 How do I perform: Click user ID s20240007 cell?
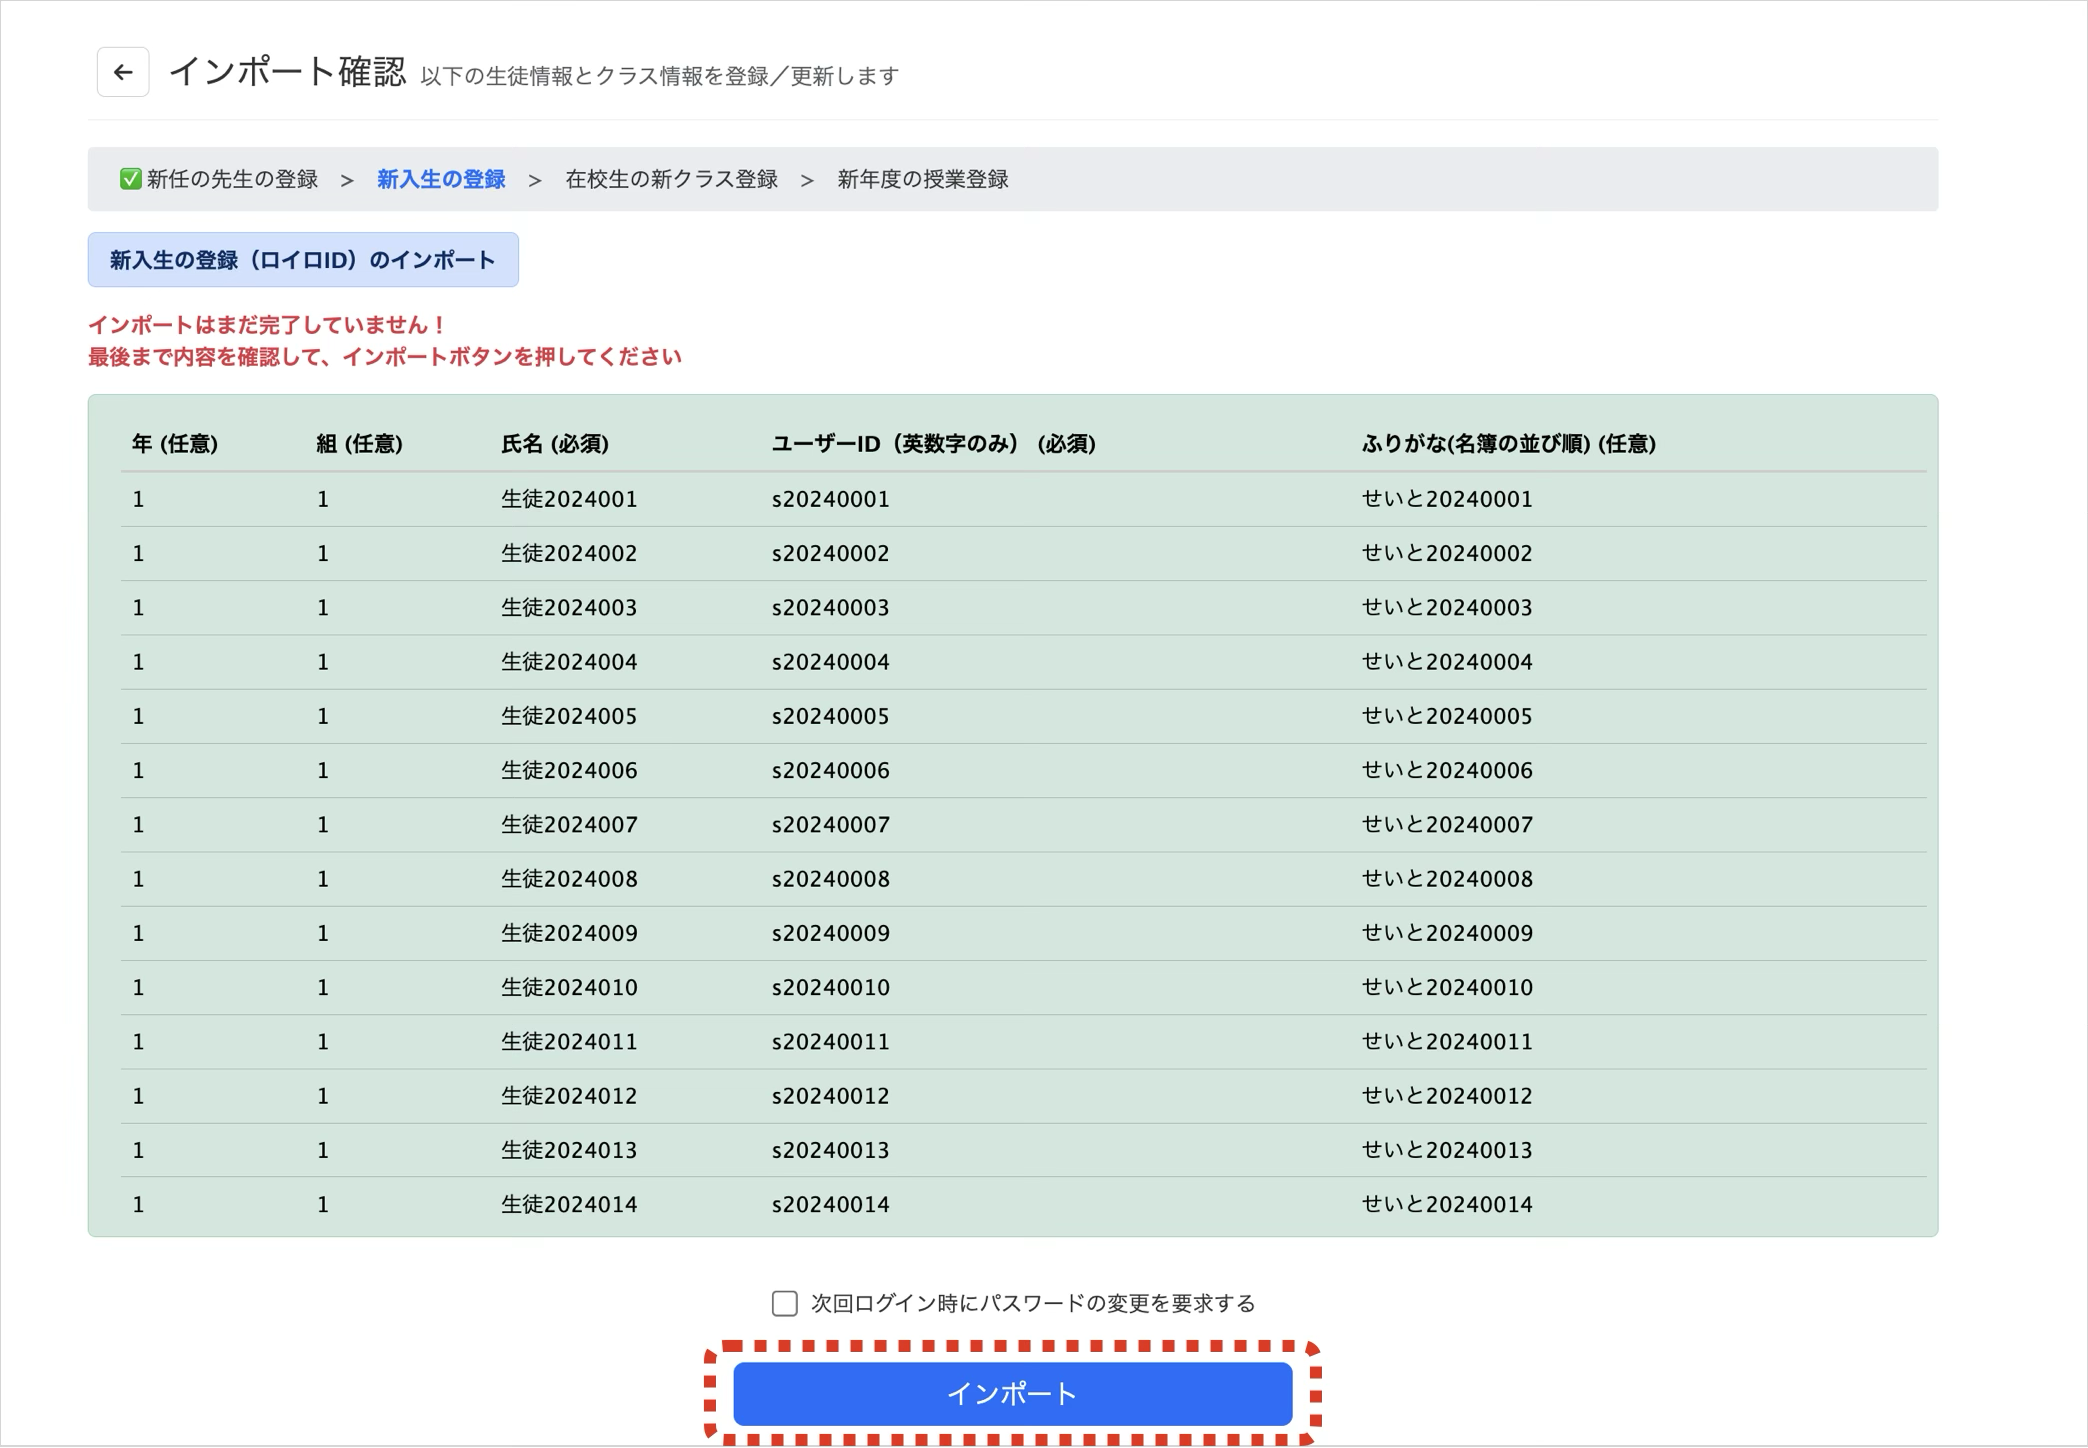830,825
